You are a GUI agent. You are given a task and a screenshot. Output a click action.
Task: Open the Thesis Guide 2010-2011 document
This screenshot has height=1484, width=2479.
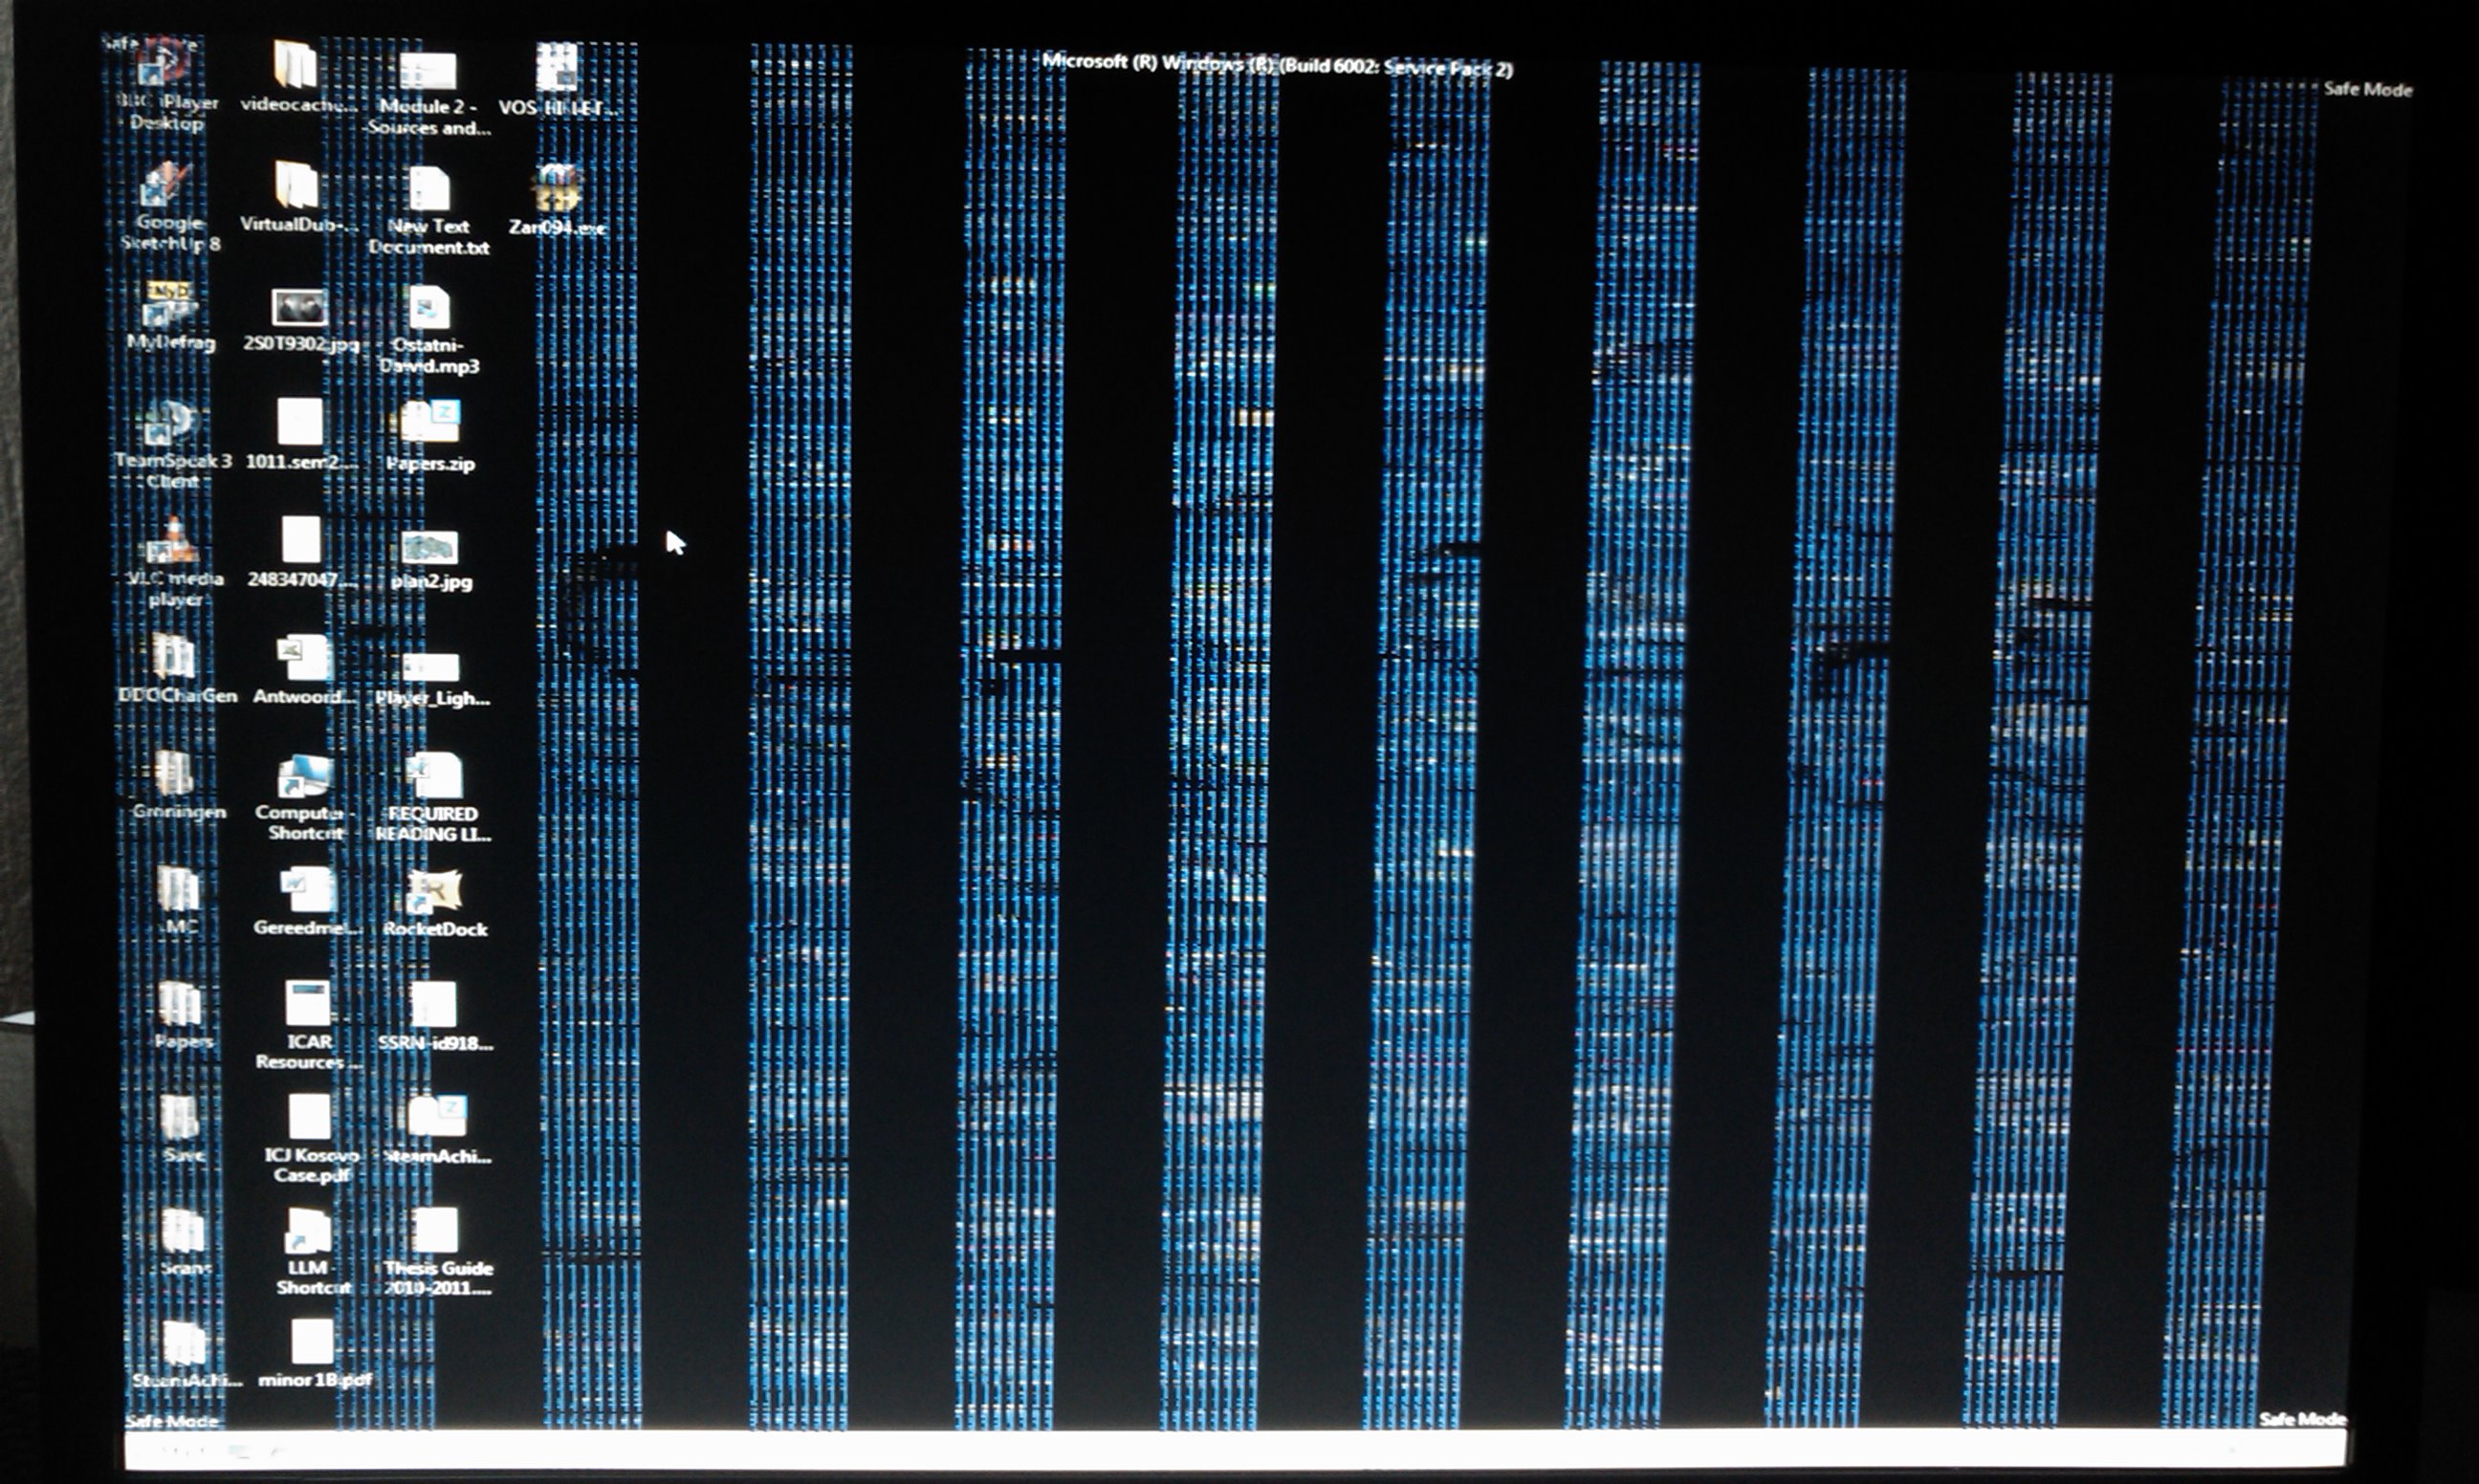pyautogui.click(x=436, y=1232)
